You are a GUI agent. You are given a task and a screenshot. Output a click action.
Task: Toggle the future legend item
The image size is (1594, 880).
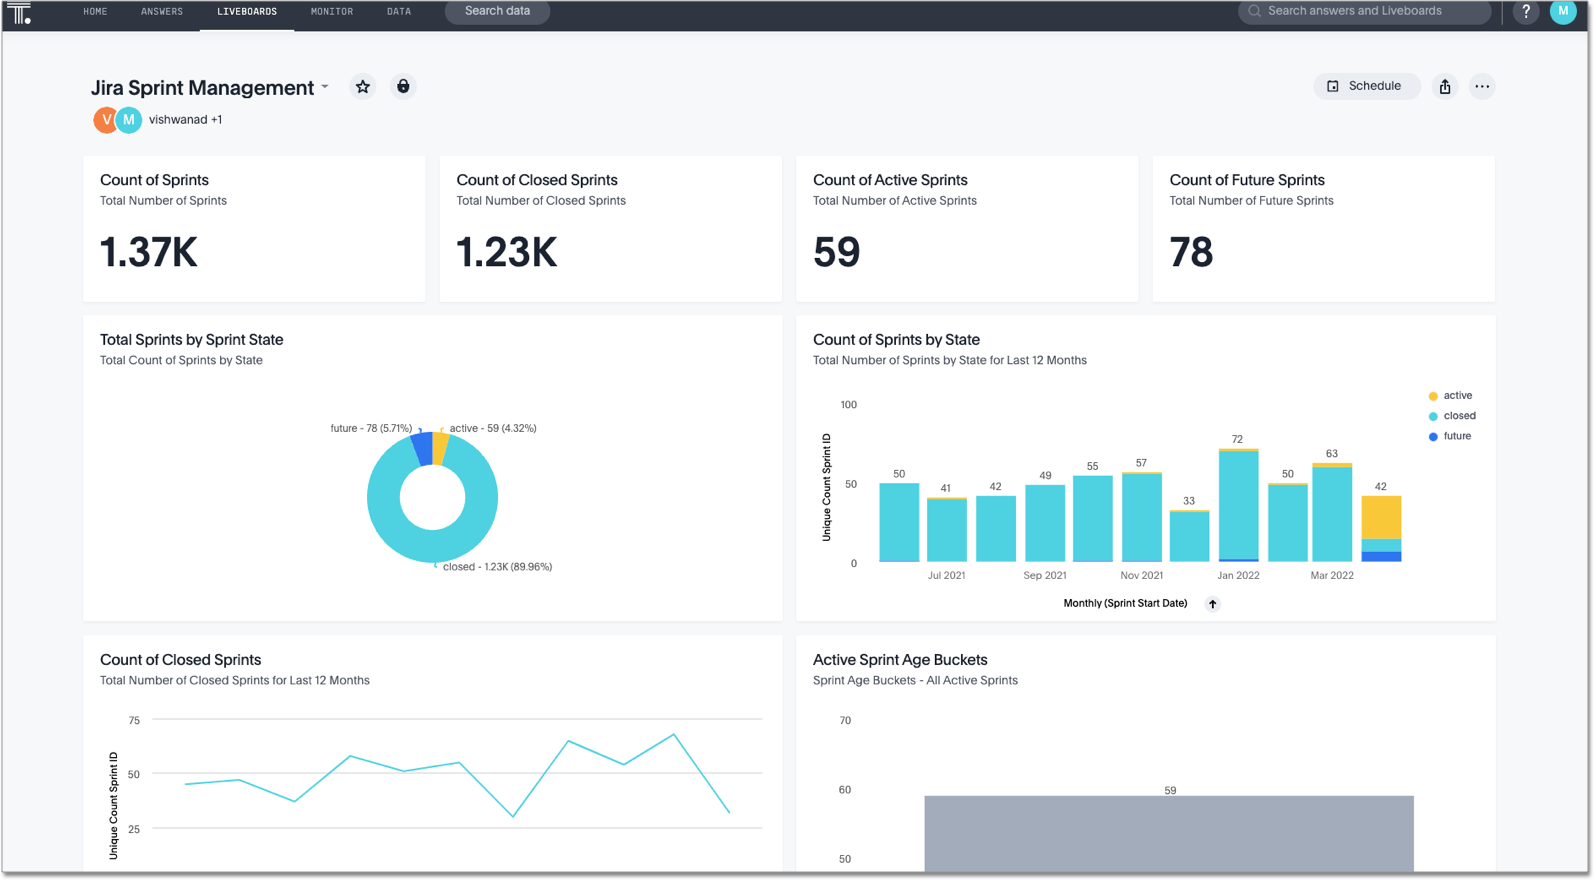1450,436
